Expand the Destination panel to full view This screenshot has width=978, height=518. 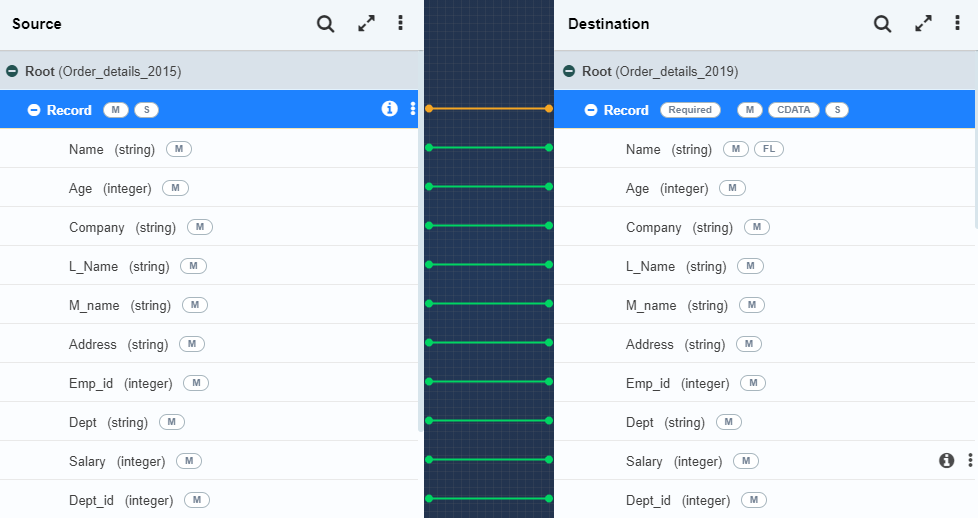923,24
